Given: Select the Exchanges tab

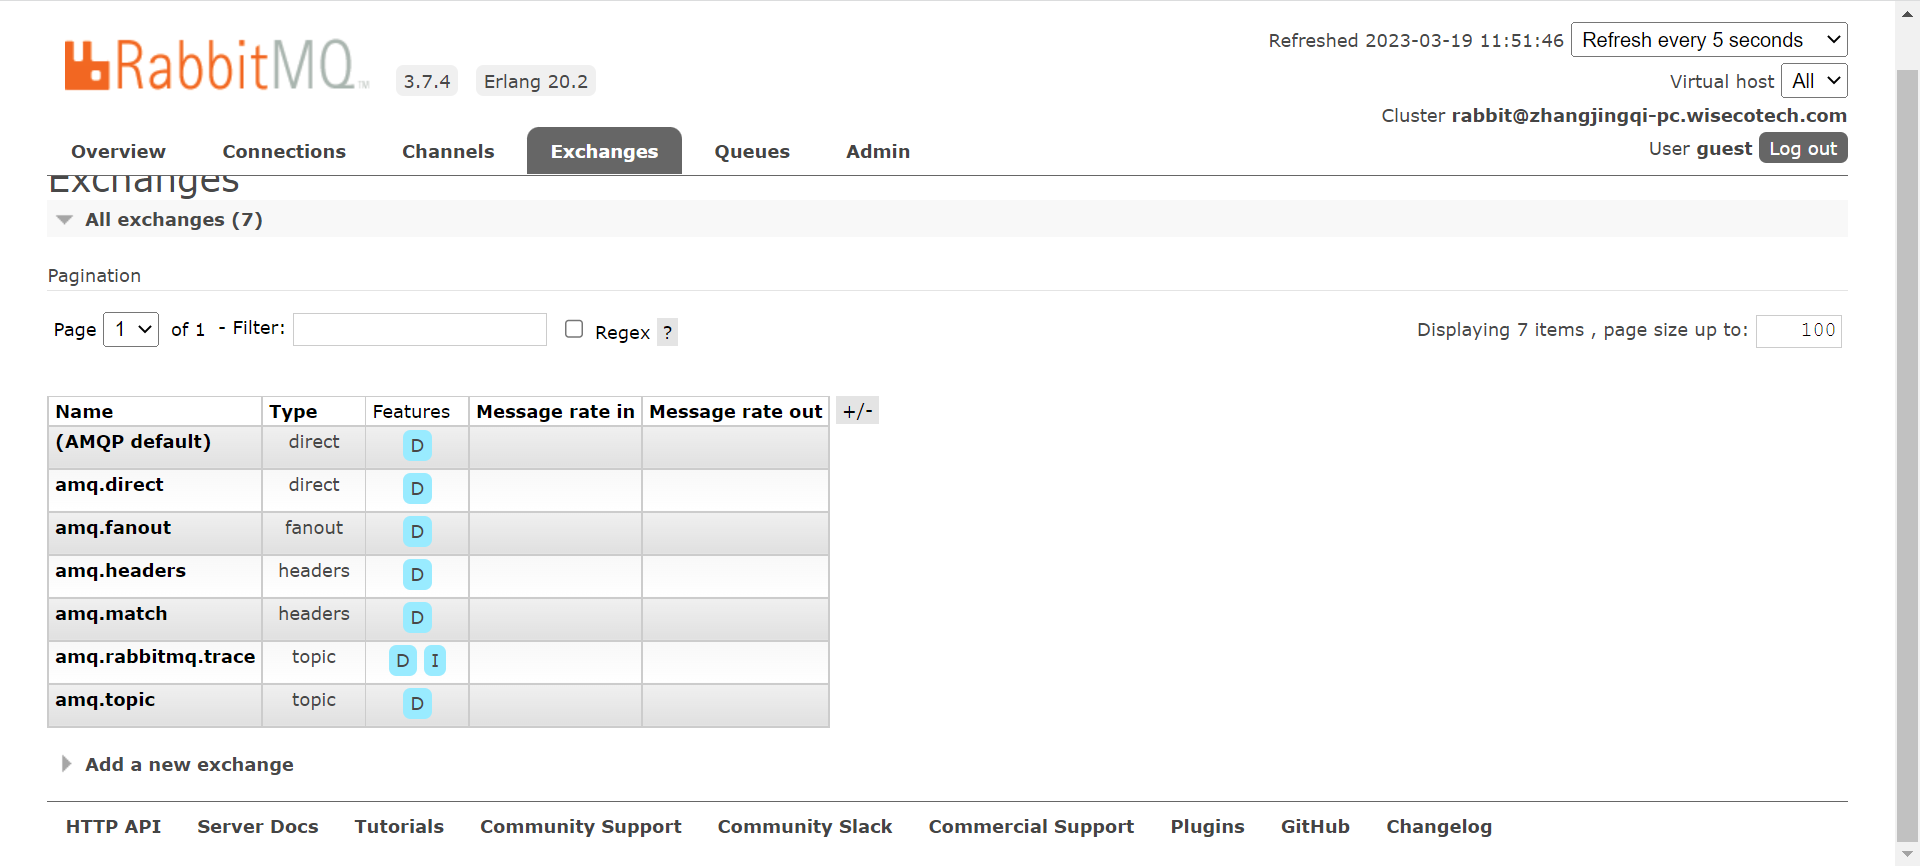Looking at the screenshot, I should pos(604,151).
